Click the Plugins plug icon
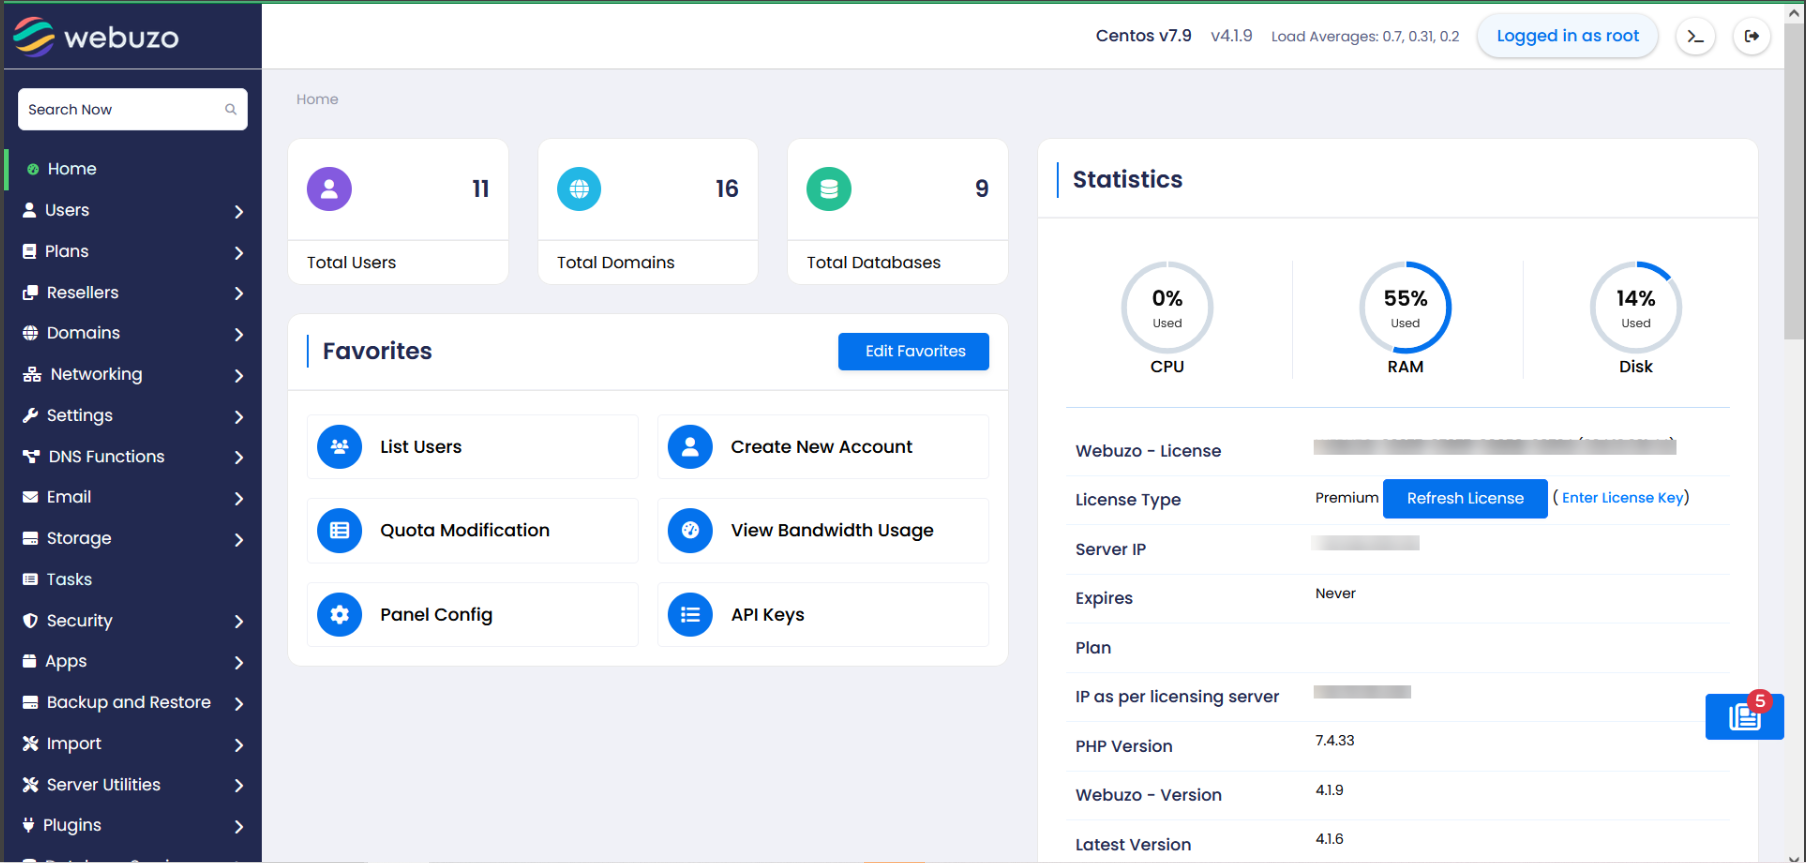The height and width of the screenshot is (863, 1806). (x=28, y=825)
